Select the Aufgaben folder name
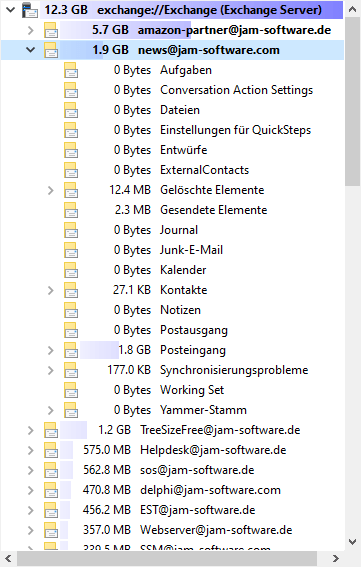This screenshot has height=567, width=361. tap(186, 70)
